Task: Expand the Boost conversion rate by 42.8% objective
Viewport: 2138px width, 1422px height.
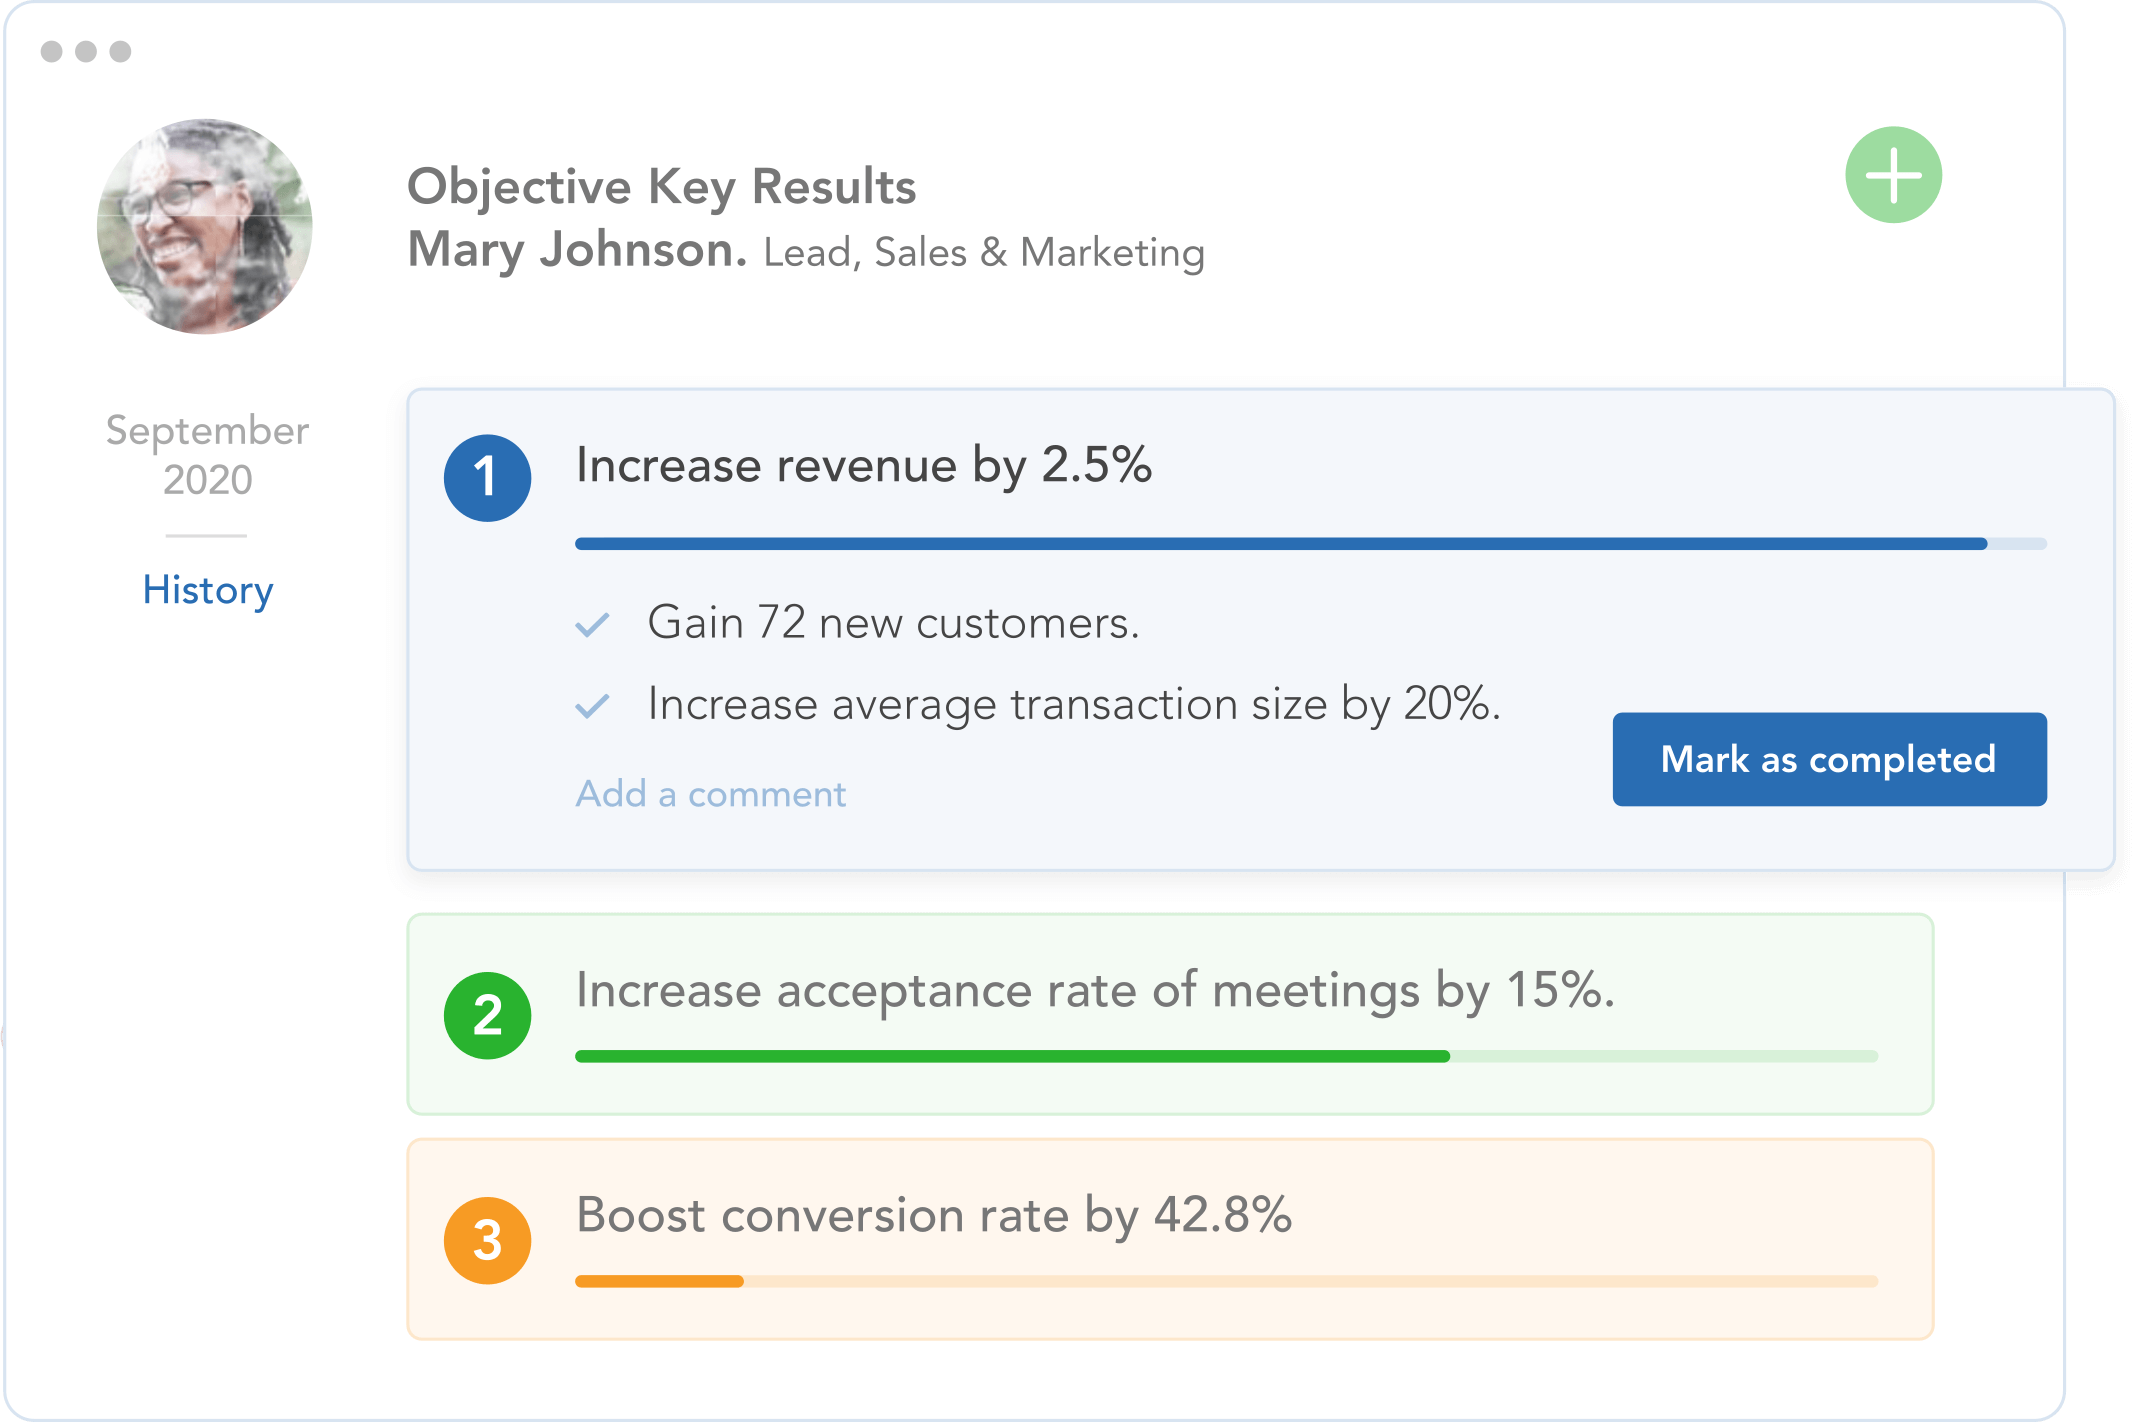Action: pos(933,1215)
